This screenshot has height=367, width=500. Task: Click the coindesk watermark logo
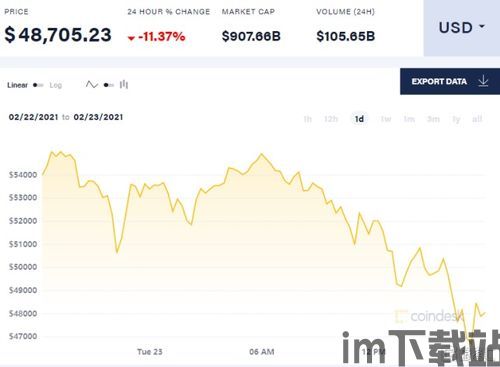click(x=428, y=316)
